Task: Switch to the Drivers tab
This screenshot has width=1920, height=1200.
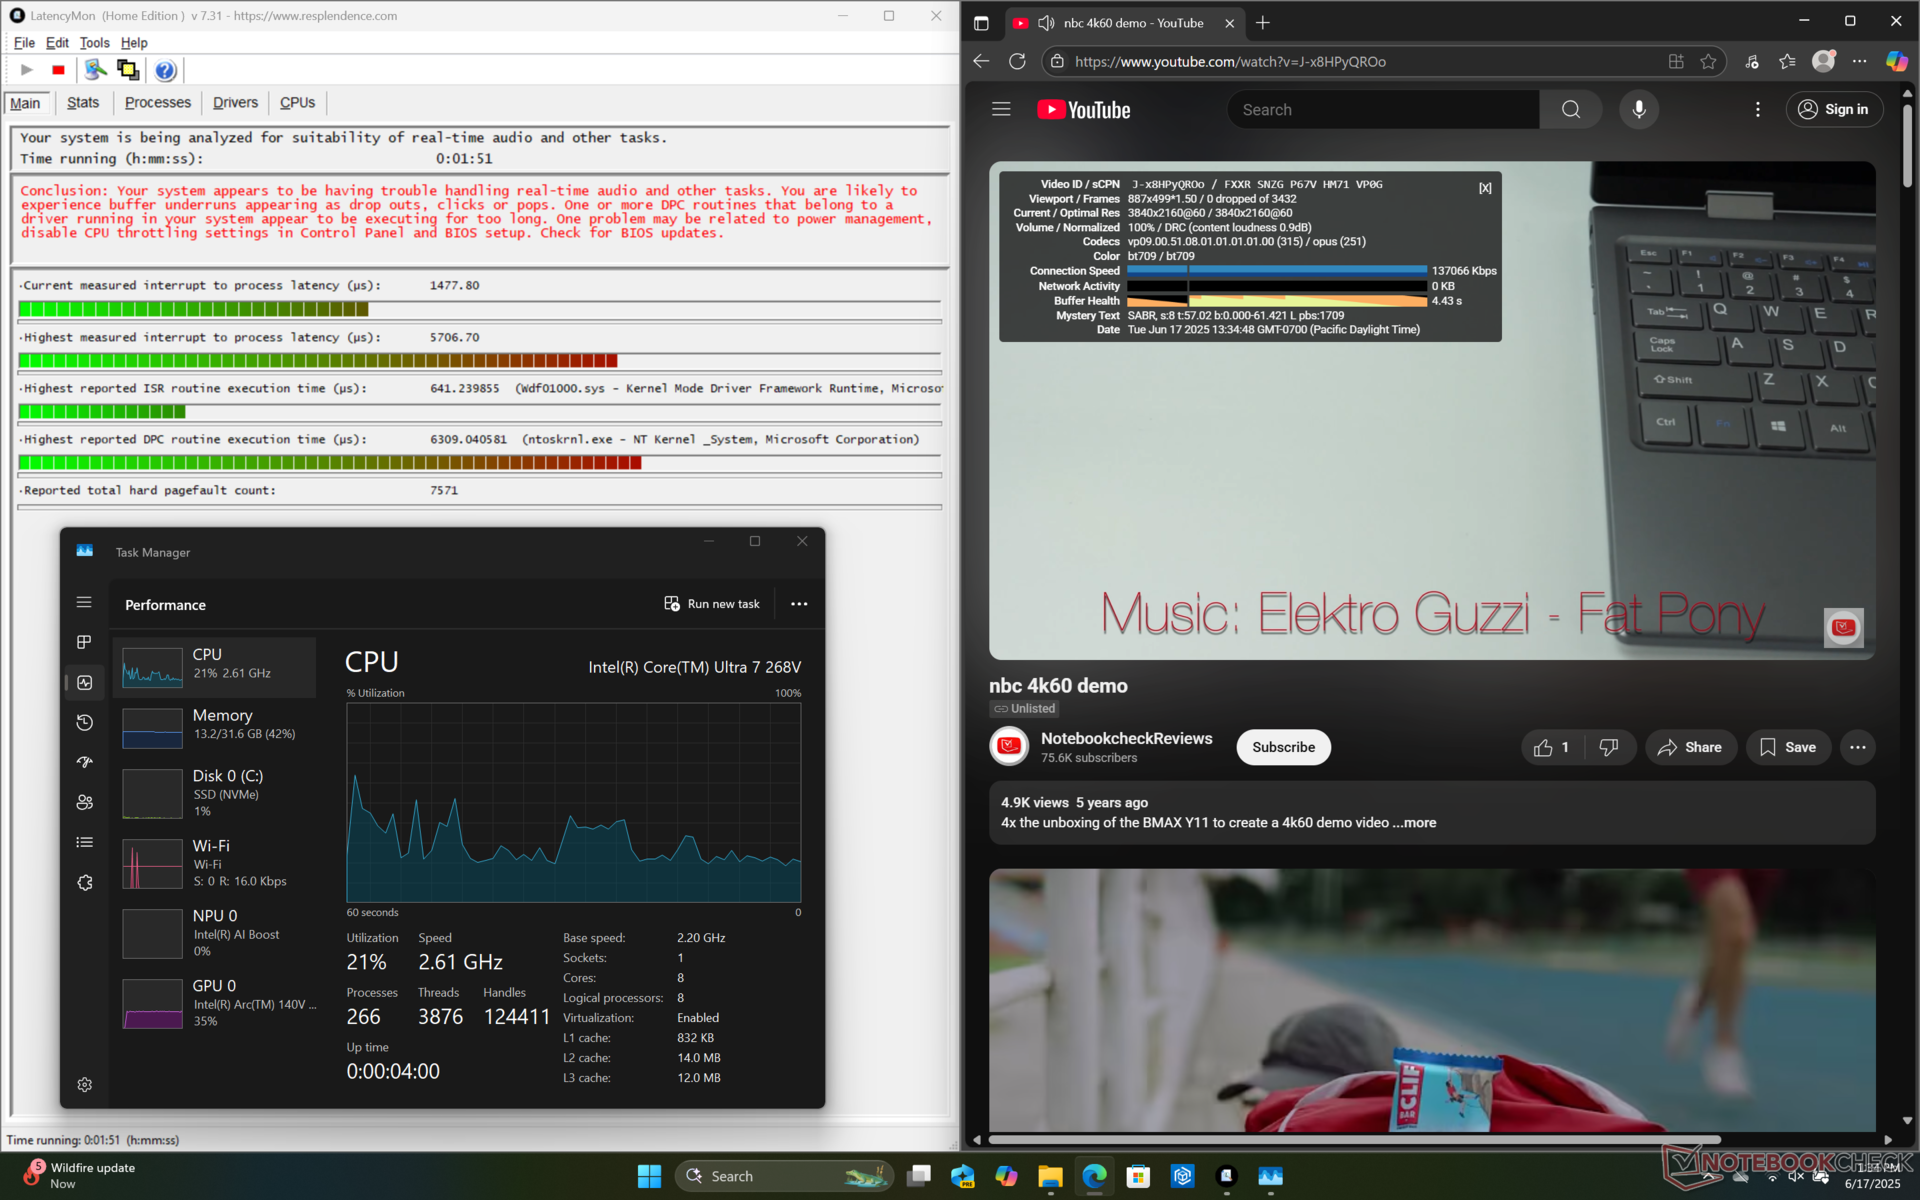Action: [x=235, y=103]
